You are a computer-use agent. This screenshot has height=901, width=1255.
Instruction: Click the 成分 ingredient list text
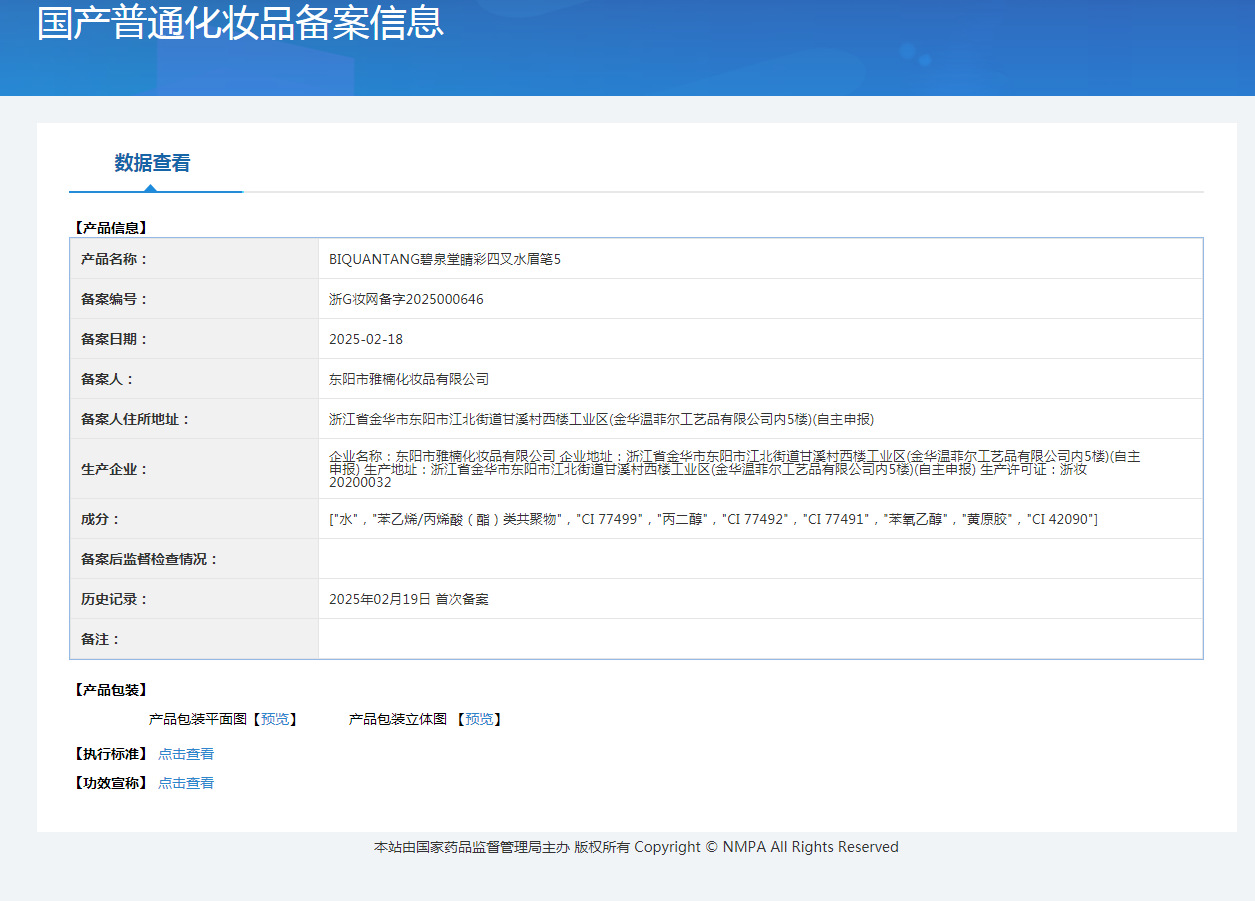(713, 519)
